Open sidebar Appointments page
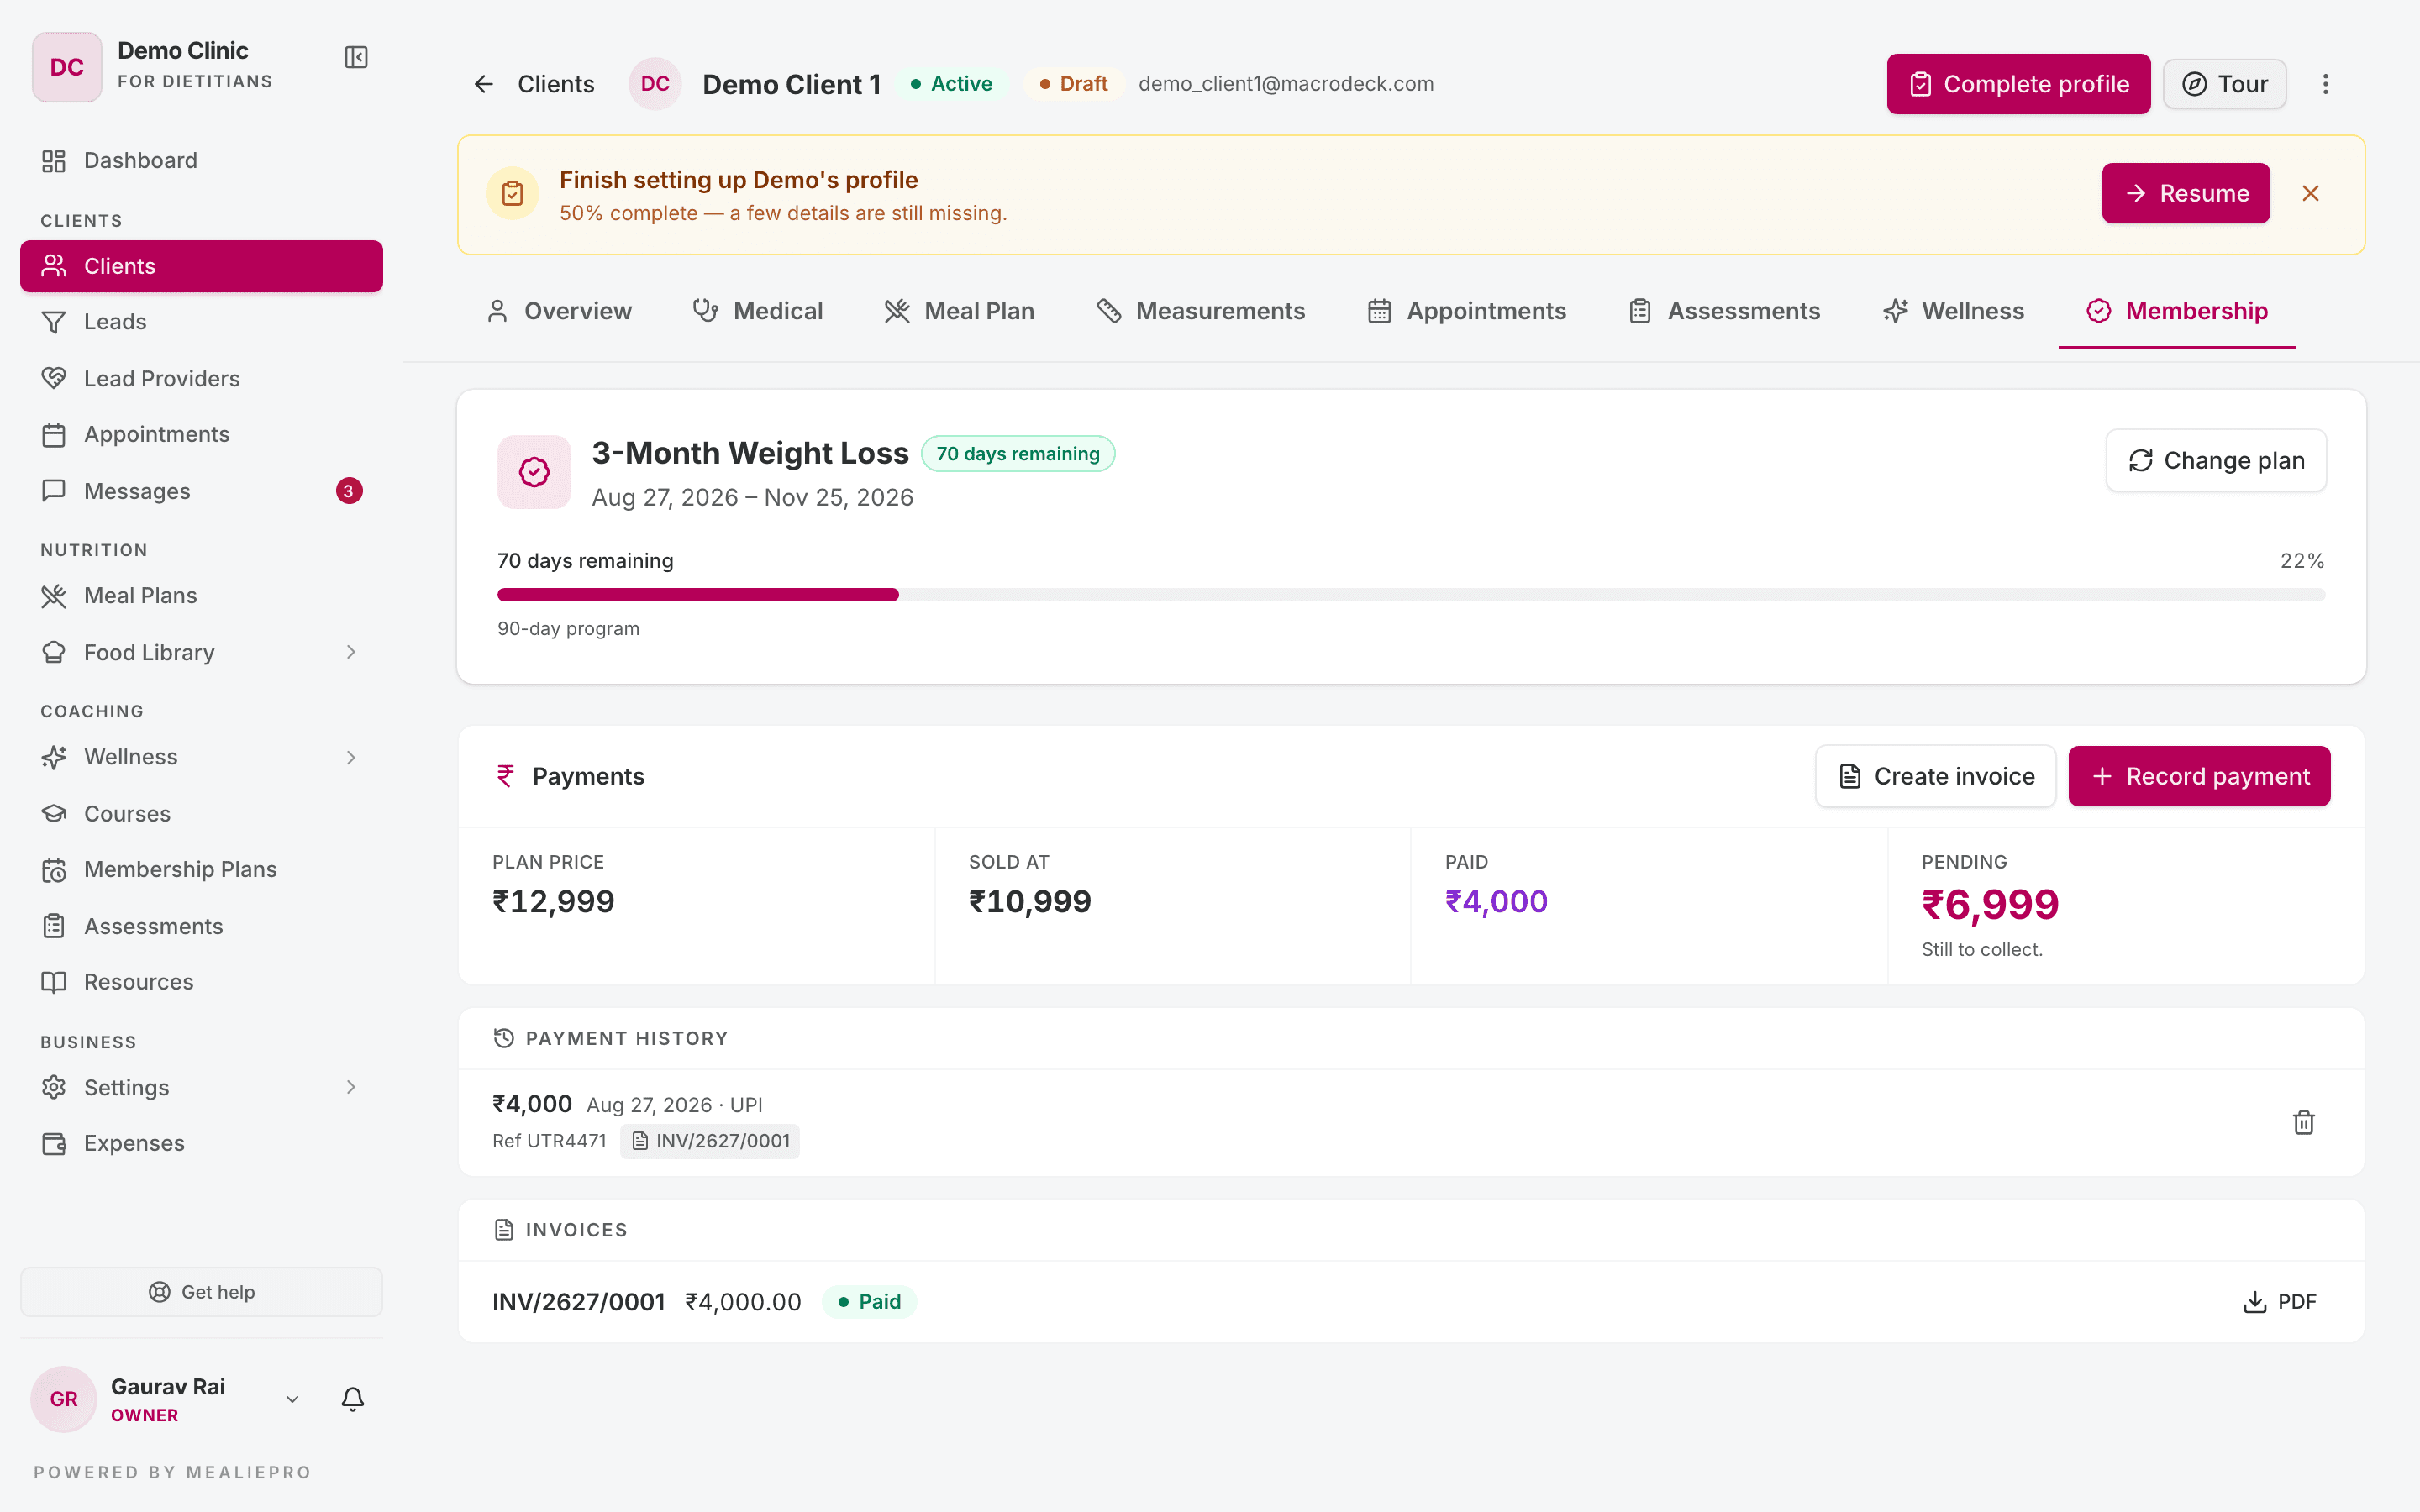The image size is (2420, 1512). tap(201, 434)
